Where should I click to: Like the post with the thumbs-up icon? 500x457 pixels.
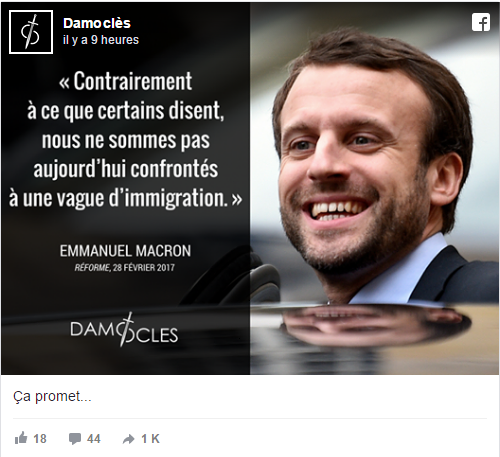pyautogui.click(x=21, y=438)
